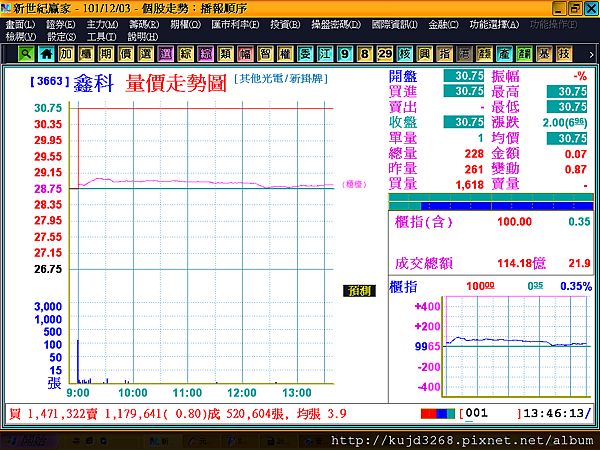Click the 指 index toolbar icon
Image resolution: width=600 pixels, height=450 pixels.
point(444,54)
